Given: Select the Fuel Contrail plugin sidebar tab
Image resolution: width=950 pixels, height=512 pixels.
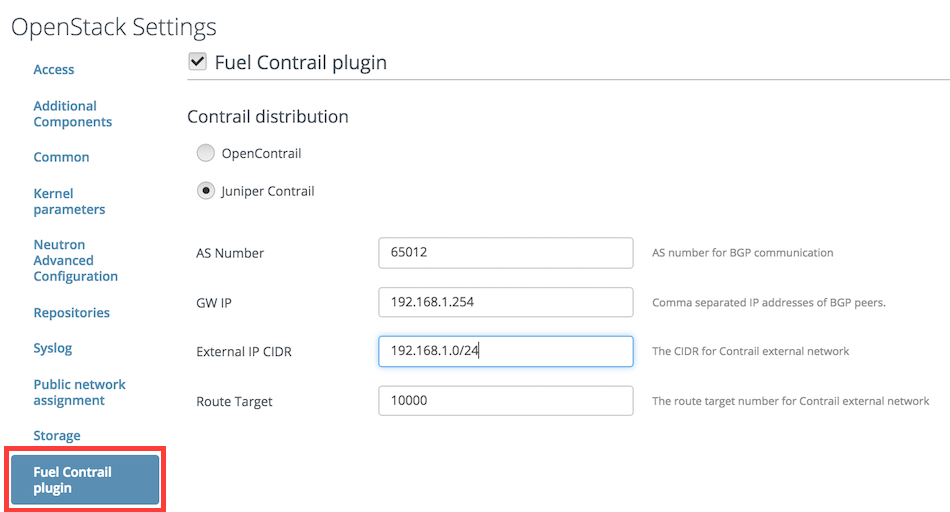Looking at the screenshot, I should [x=85, y=480].
